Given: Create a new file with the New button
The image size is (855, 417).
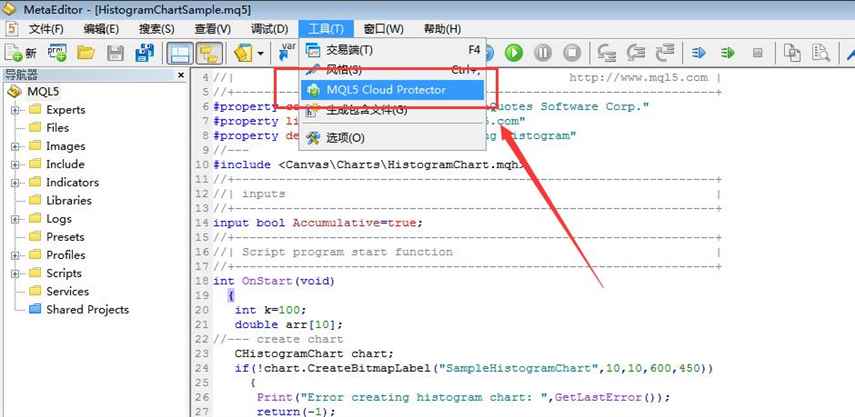Looking at the screenshot, I should (21, 53).
